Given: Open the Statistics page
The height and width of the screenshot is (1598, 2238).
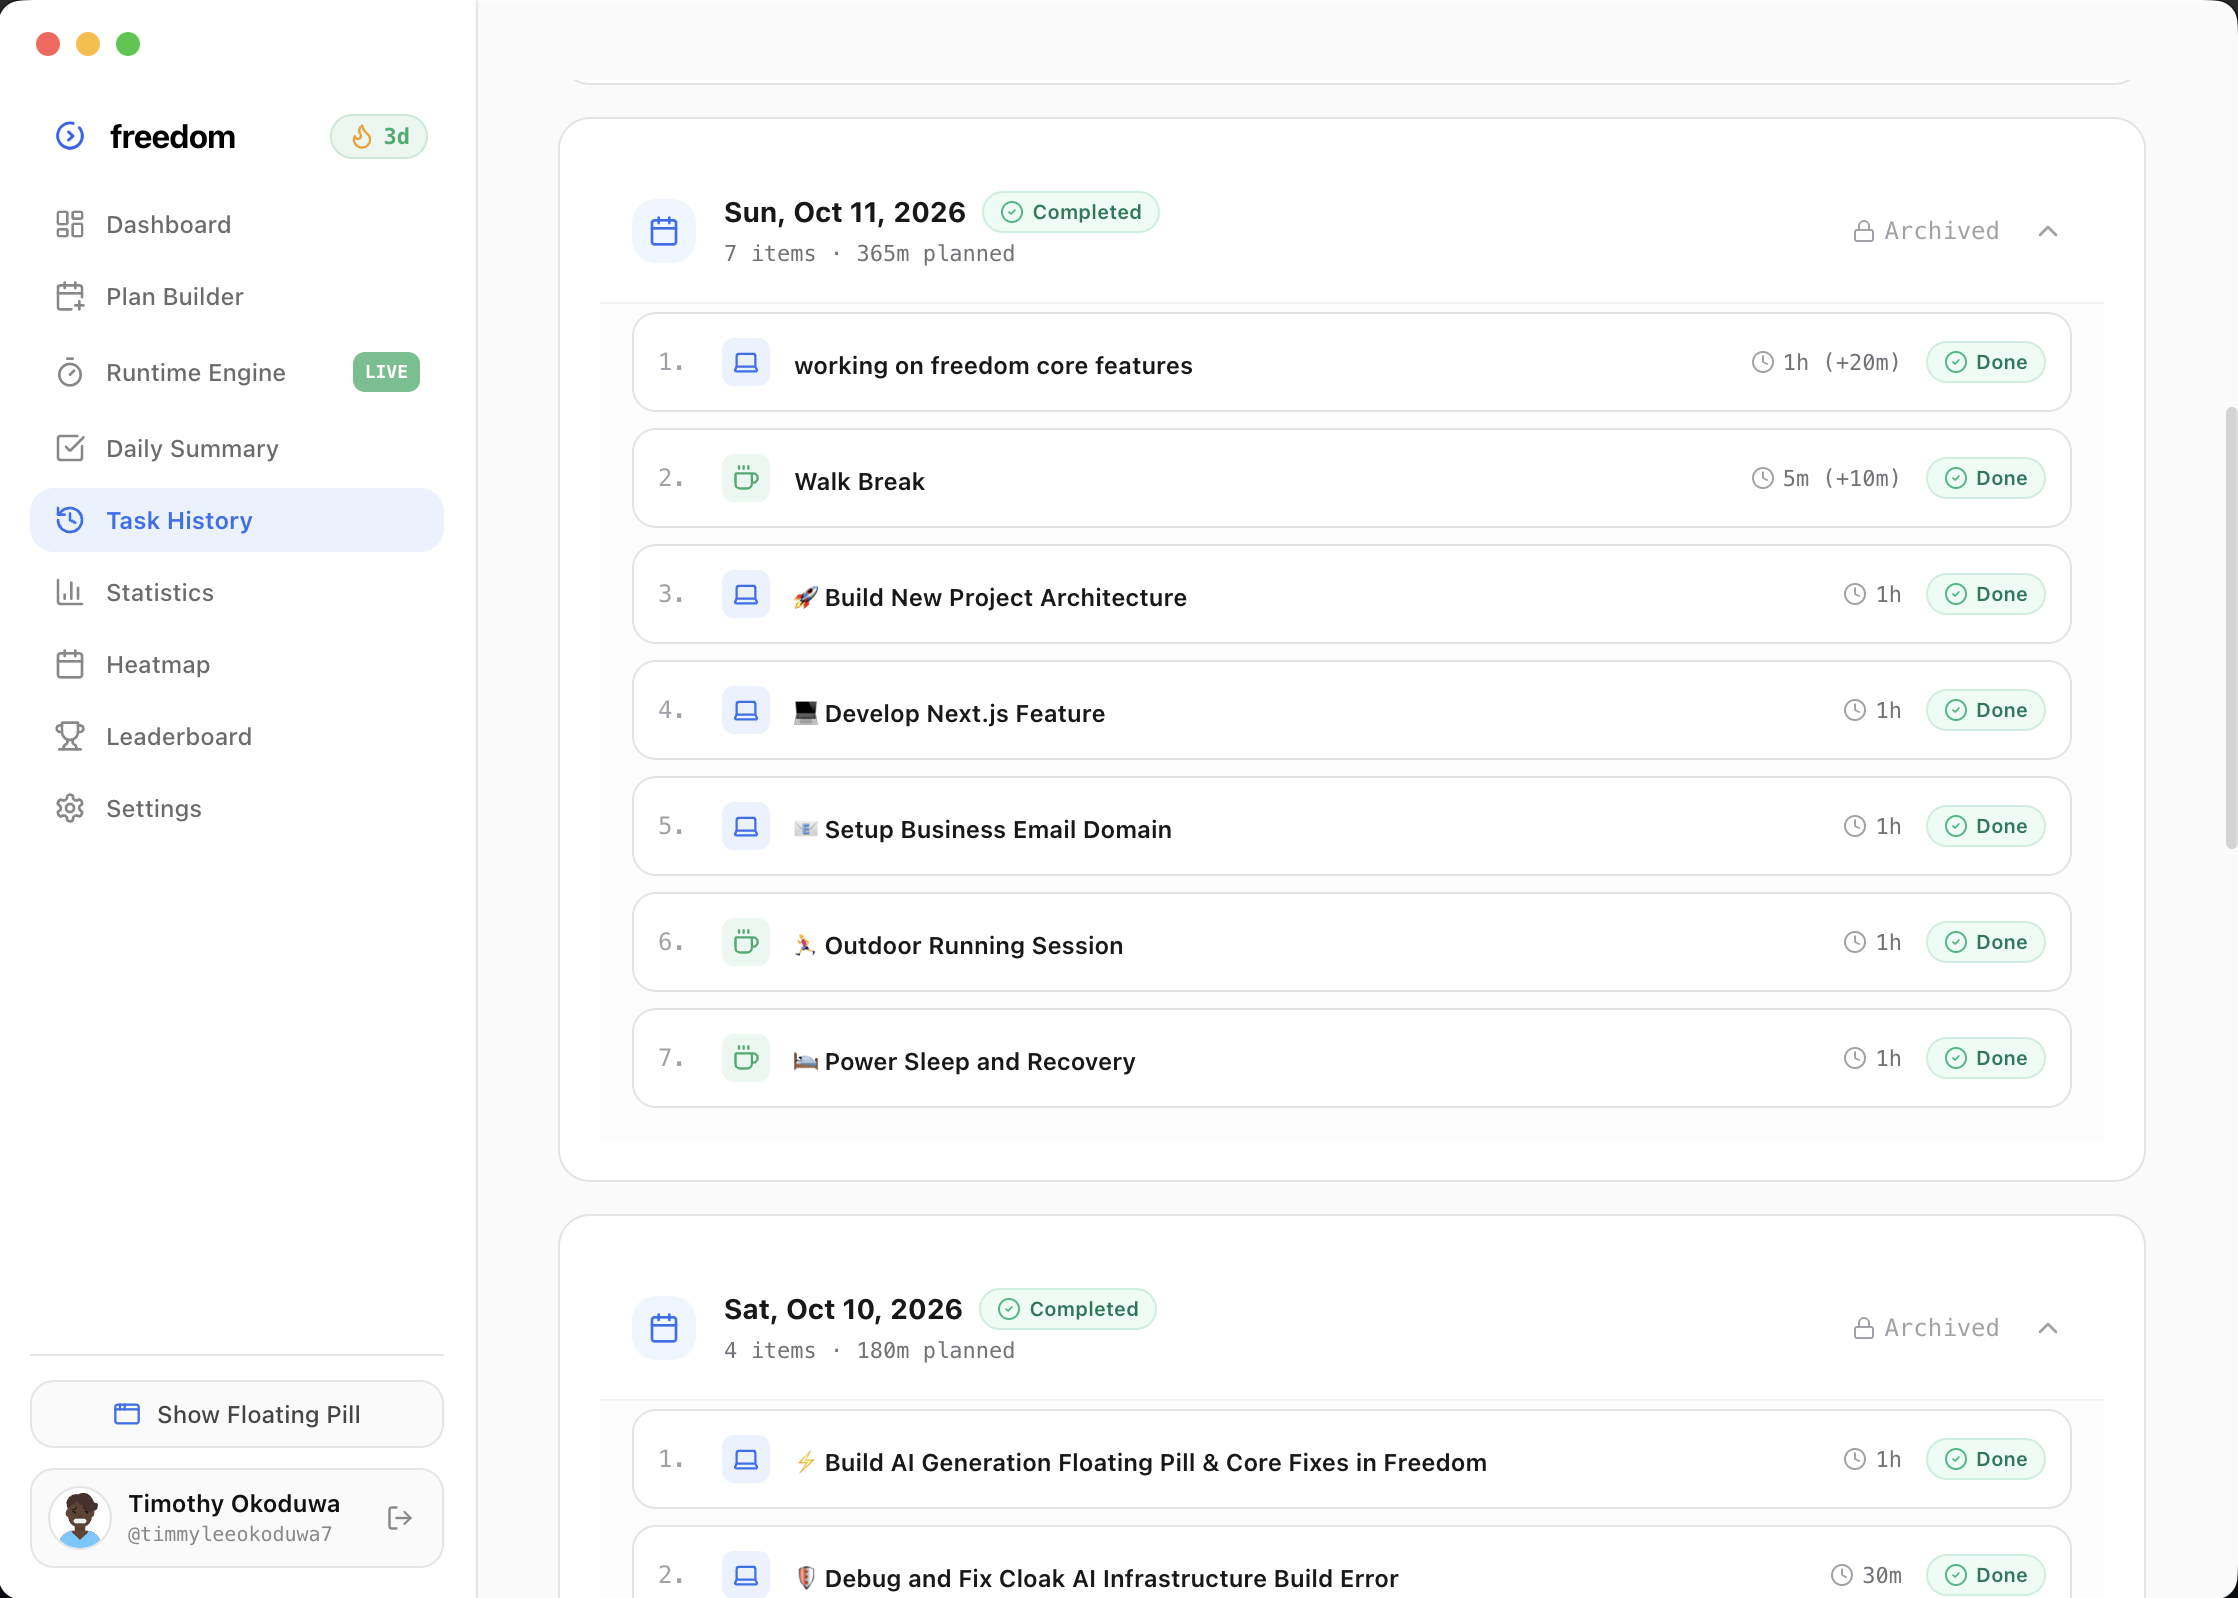Looking at the screenshot, I should click(x=237, y=593).
